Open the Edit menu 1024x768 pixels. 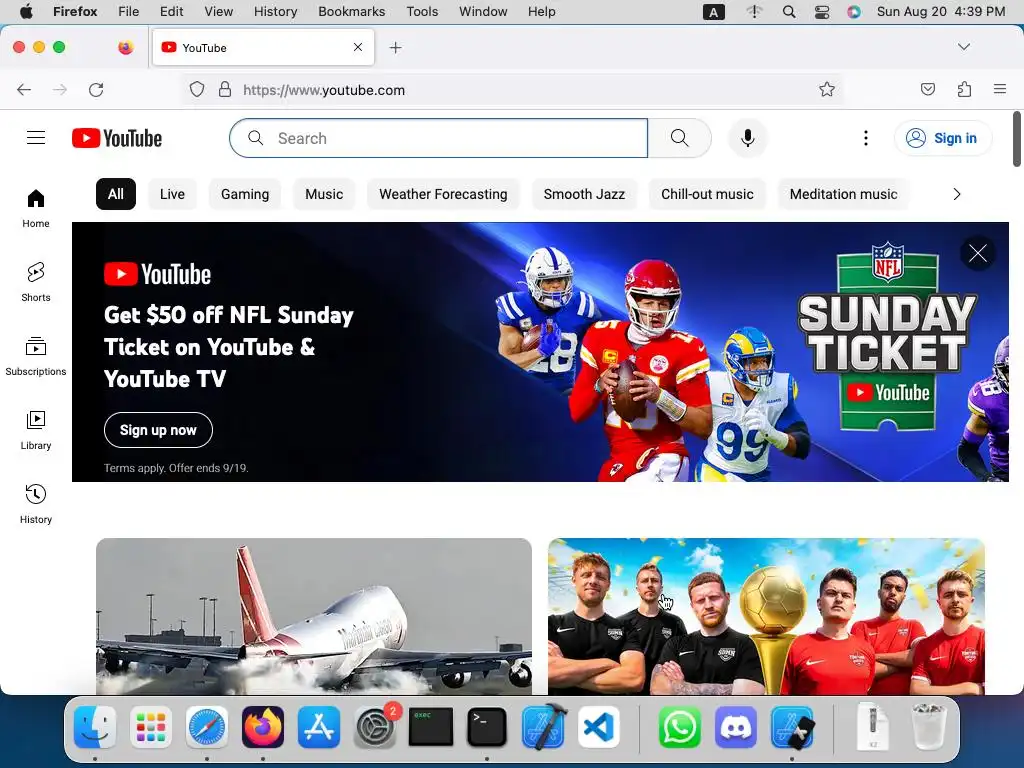point(171,12)
